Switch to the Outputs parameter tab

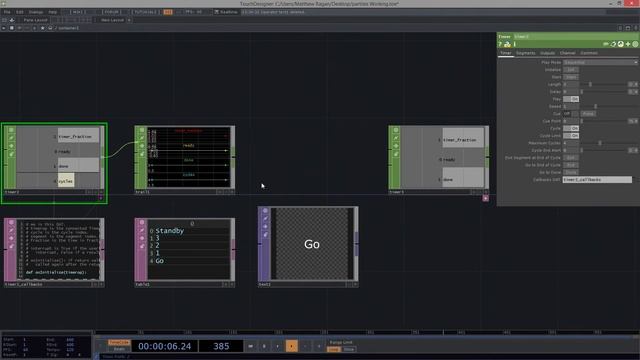pyautogui.click(x=547, y=53)
